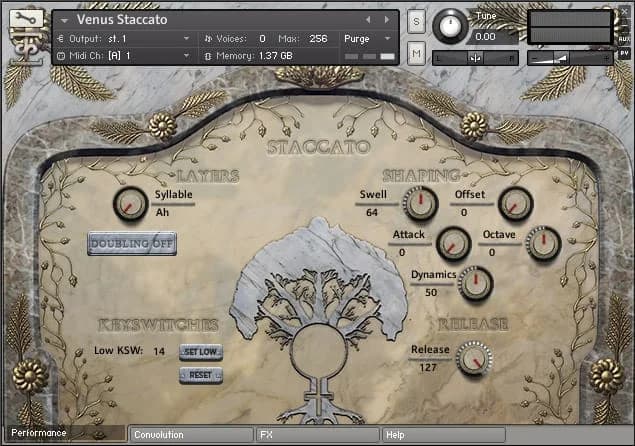
Task: Expand the Purge dropdown menu
Action: [x=367, y=38]
